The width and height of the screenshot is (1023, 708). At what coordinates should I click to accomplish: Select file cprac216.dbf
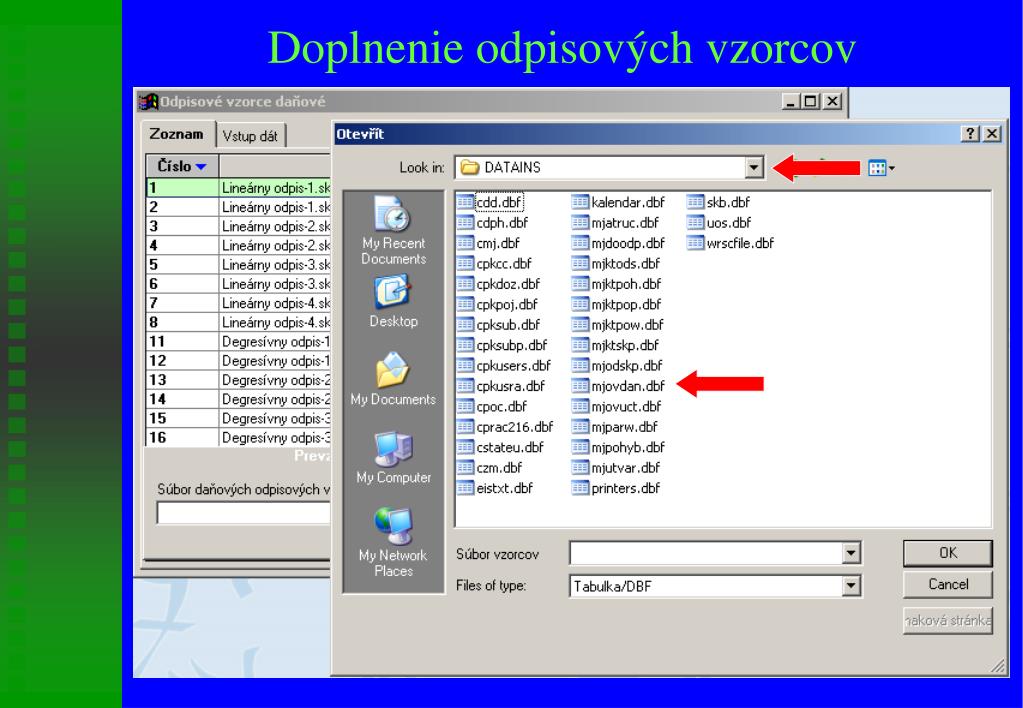click(x=505, y=427)
